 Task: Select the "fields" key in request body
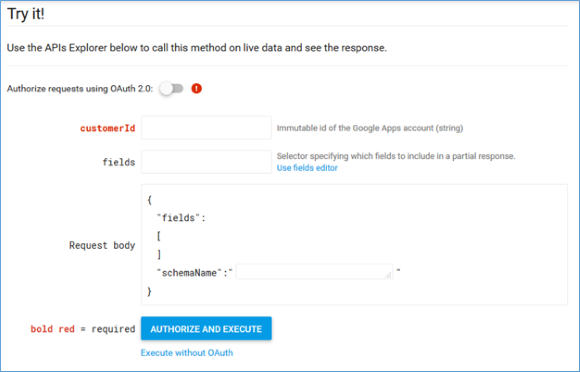click(x=178, y=218)
